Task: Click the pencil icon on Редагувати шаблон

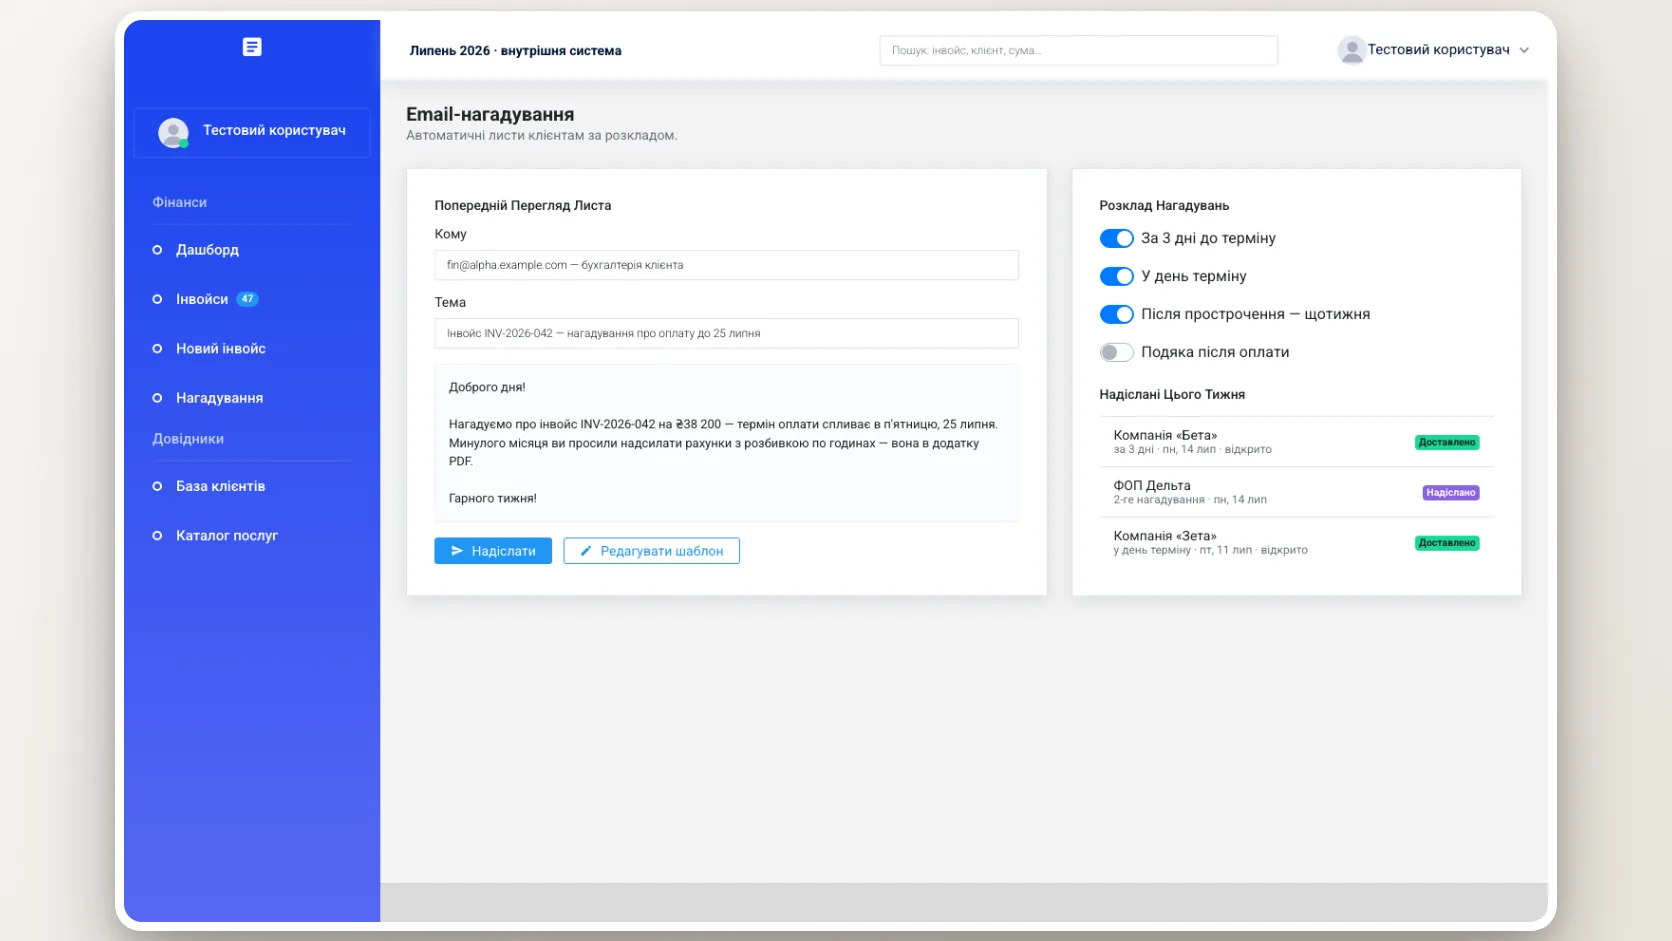Action: (586, 551)
